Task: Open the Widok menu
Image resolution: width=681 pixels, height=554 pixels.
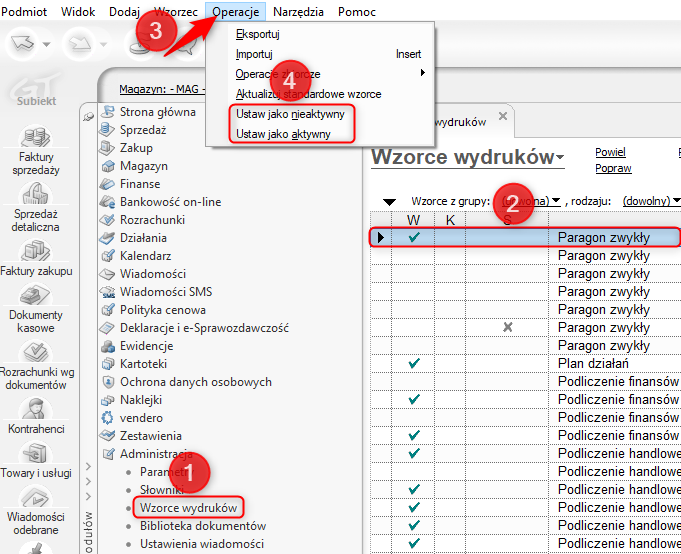Action: 78,12
